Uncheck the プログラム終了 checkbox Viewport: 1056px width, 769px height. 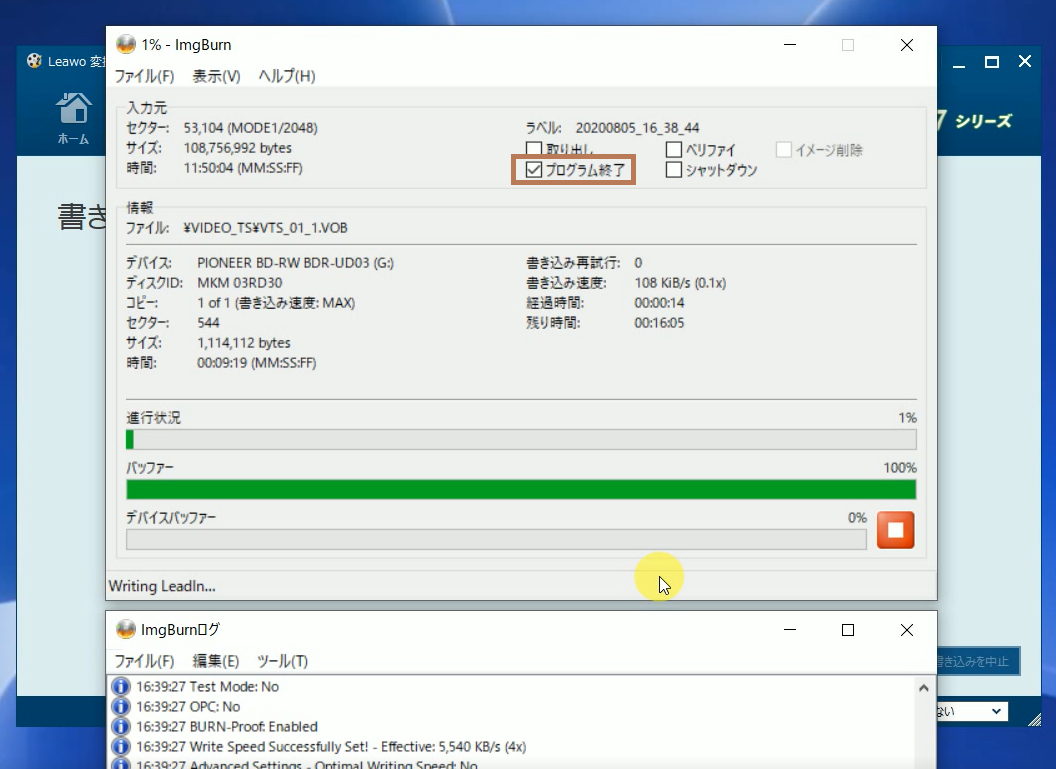click(x=534, y=170)
